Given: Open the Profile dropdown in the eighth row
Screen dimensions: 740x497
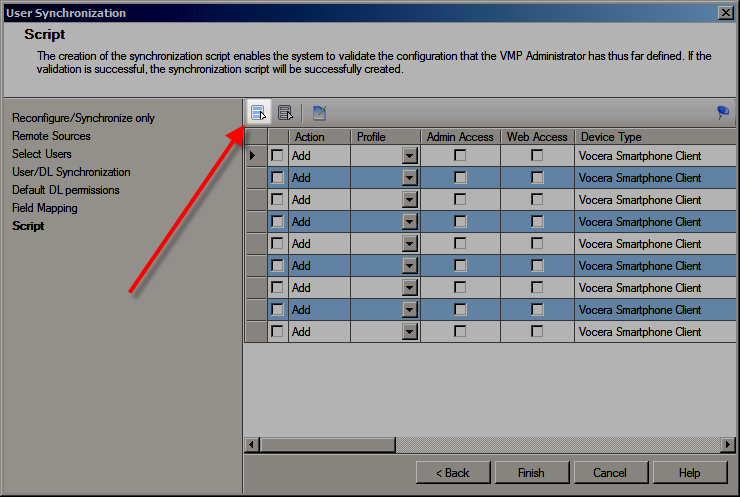Looking at the screenshot, I should [410, 310].
